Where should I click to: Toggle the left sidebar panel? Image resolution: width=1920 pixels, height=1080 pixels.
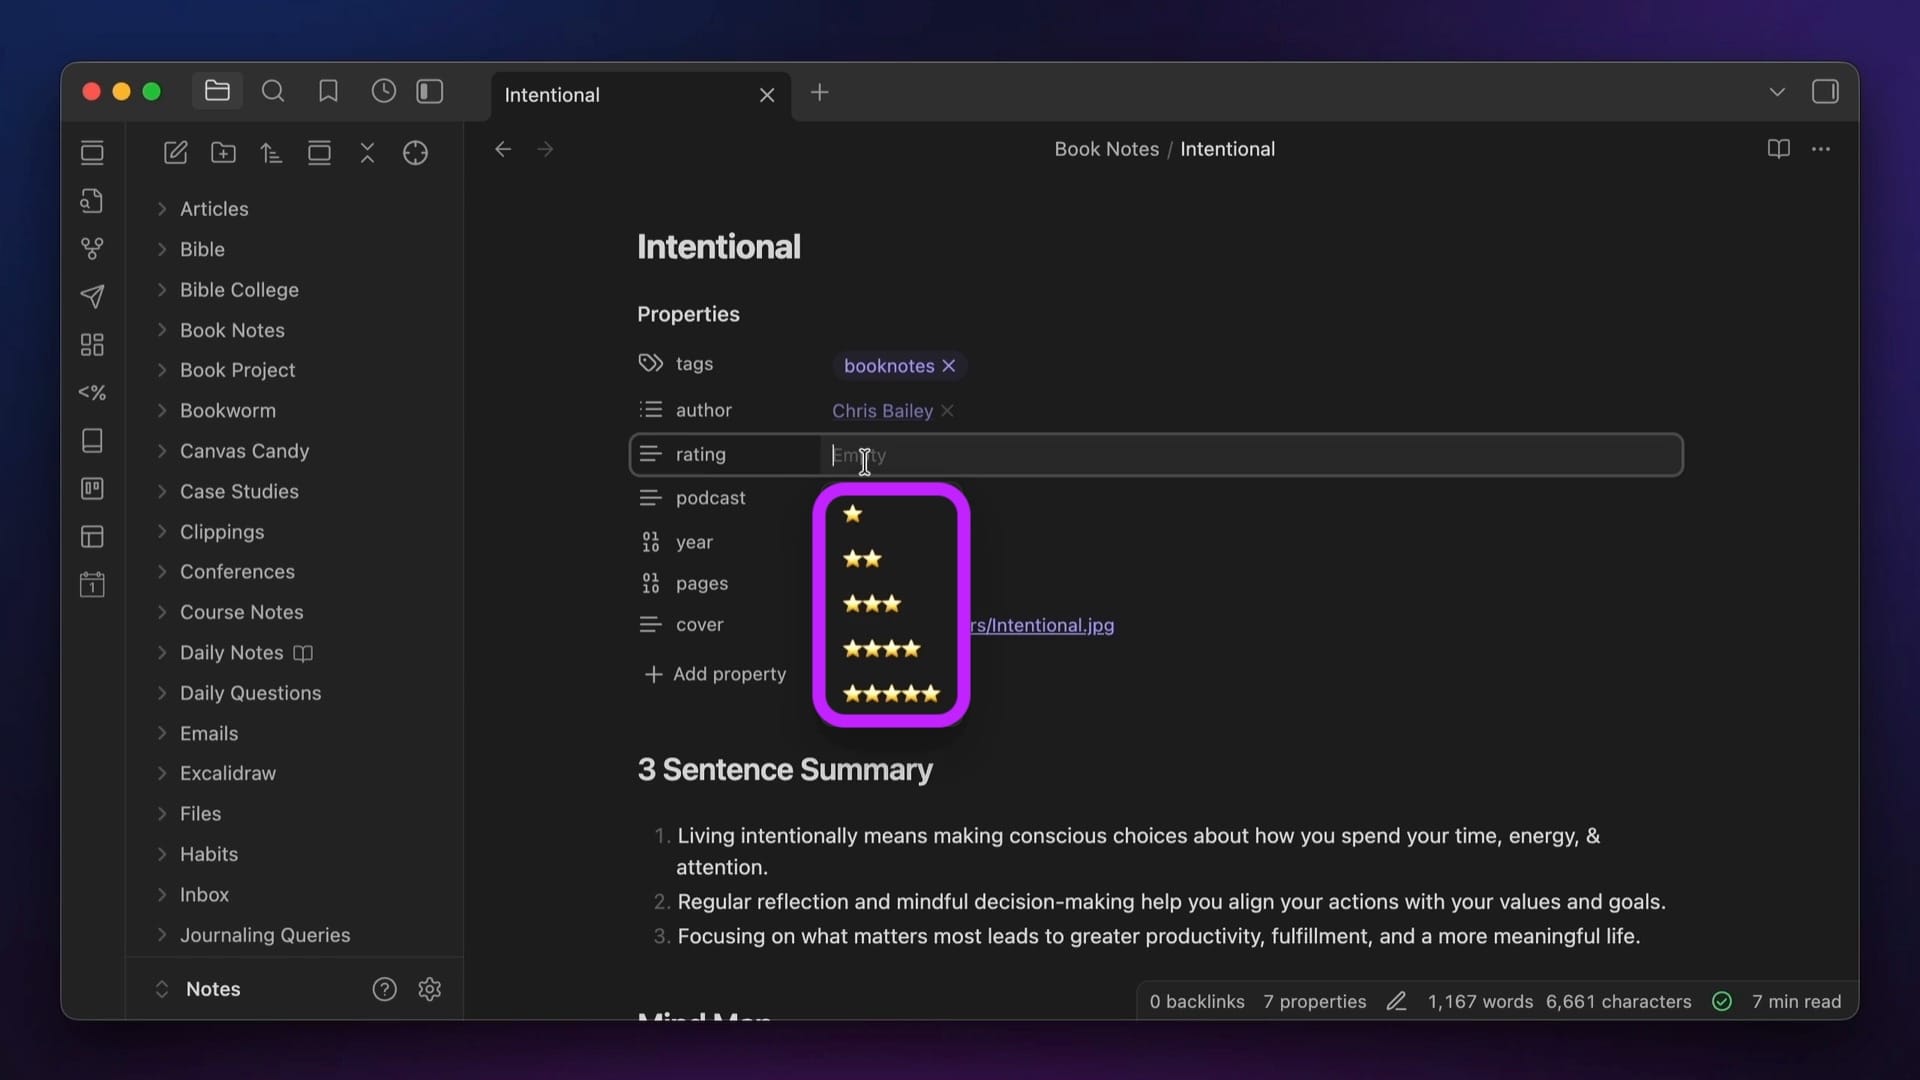point(430,92)
